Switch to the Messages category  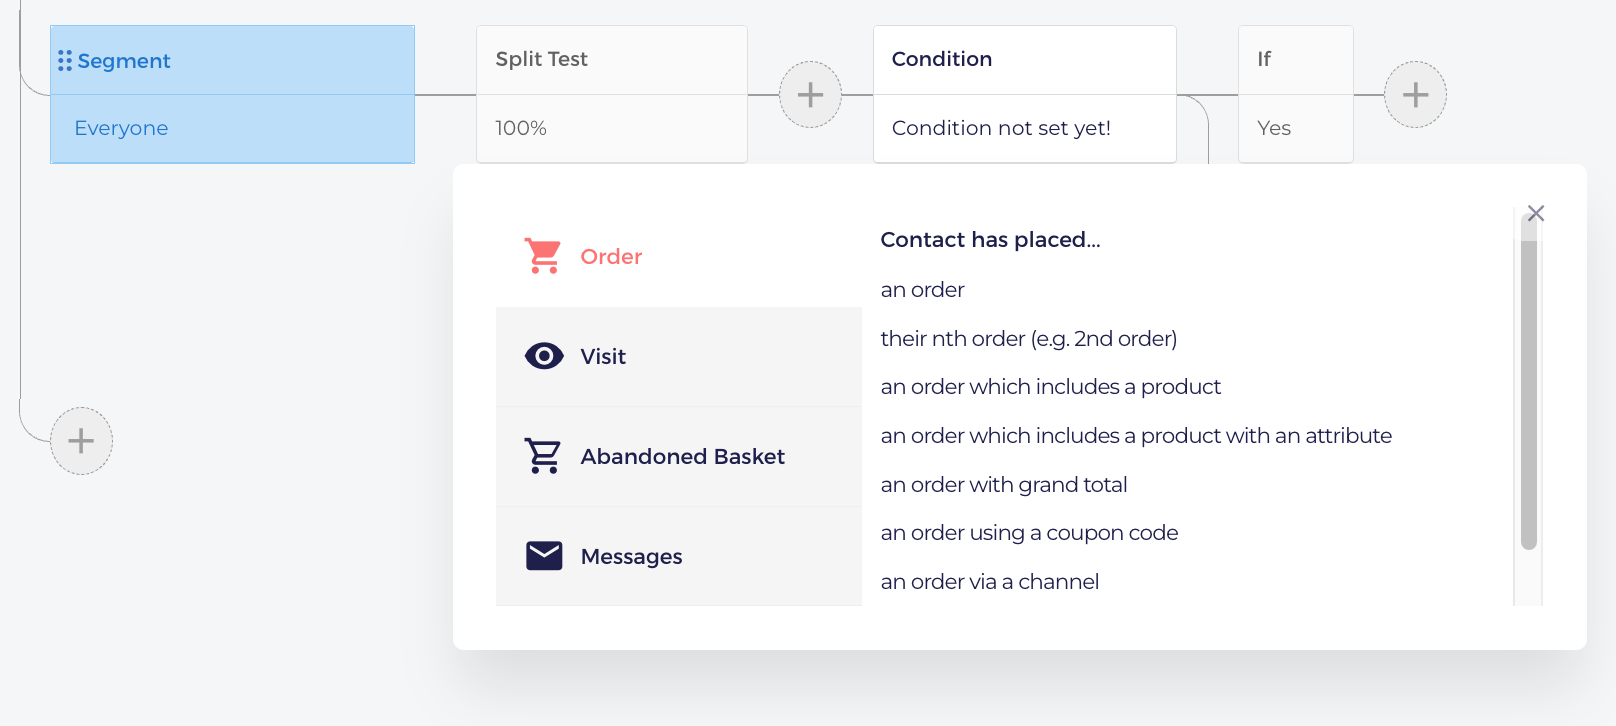679,556
